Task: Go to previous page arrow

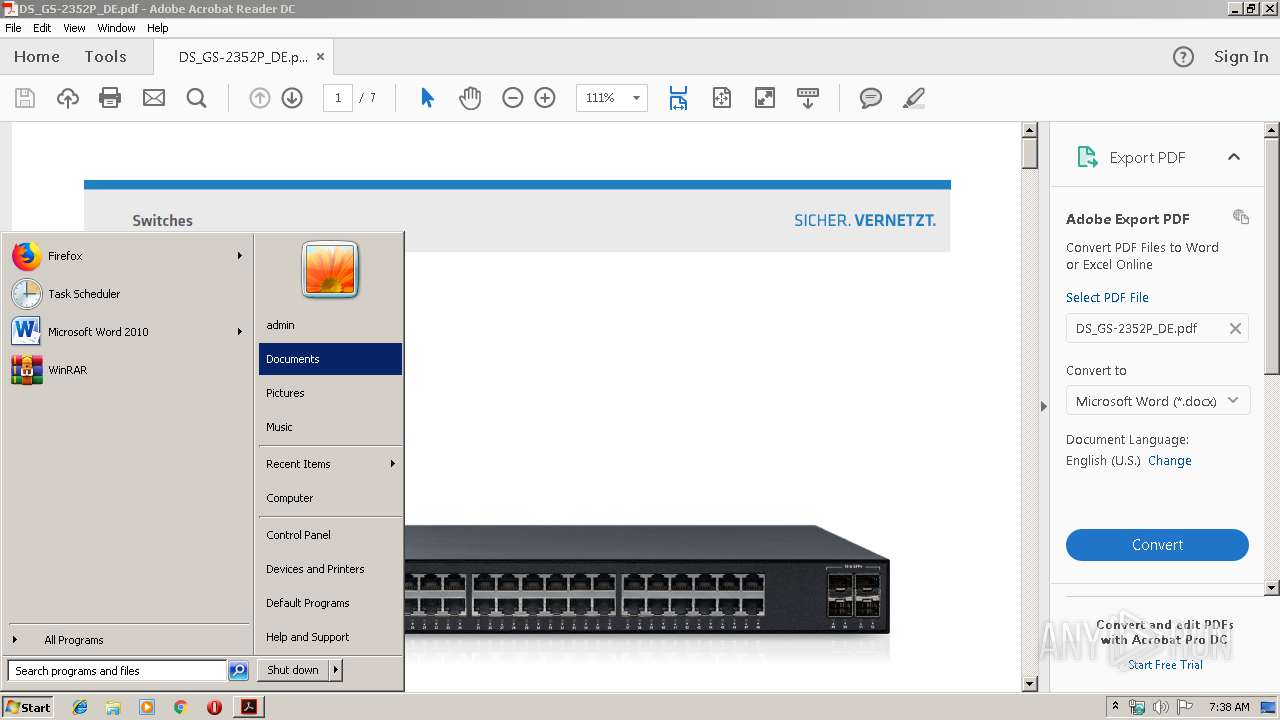Action: [x=260, y=98]
